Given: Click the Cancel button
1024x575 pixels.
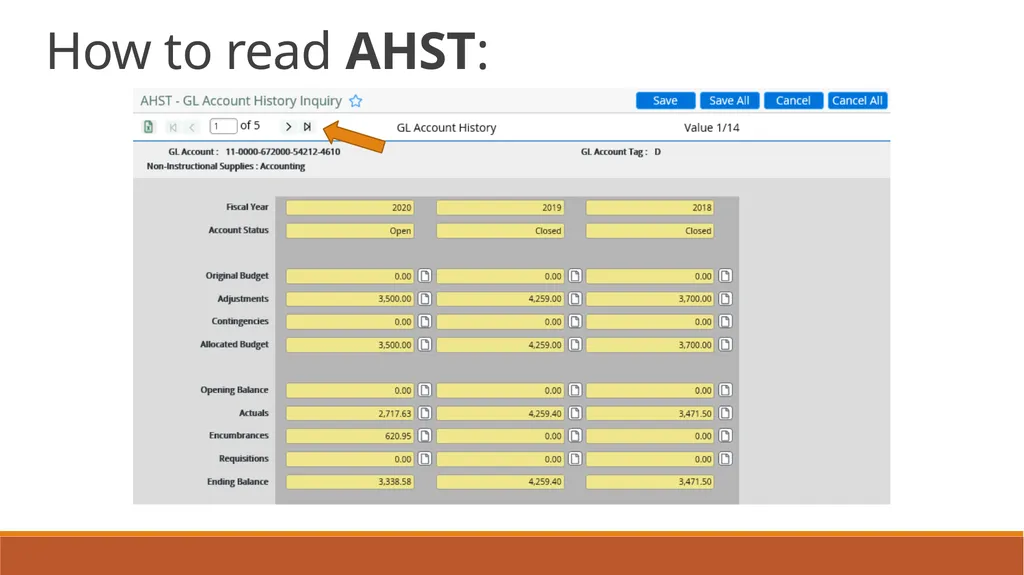Looking at the screenshot, I should point(793,101).
